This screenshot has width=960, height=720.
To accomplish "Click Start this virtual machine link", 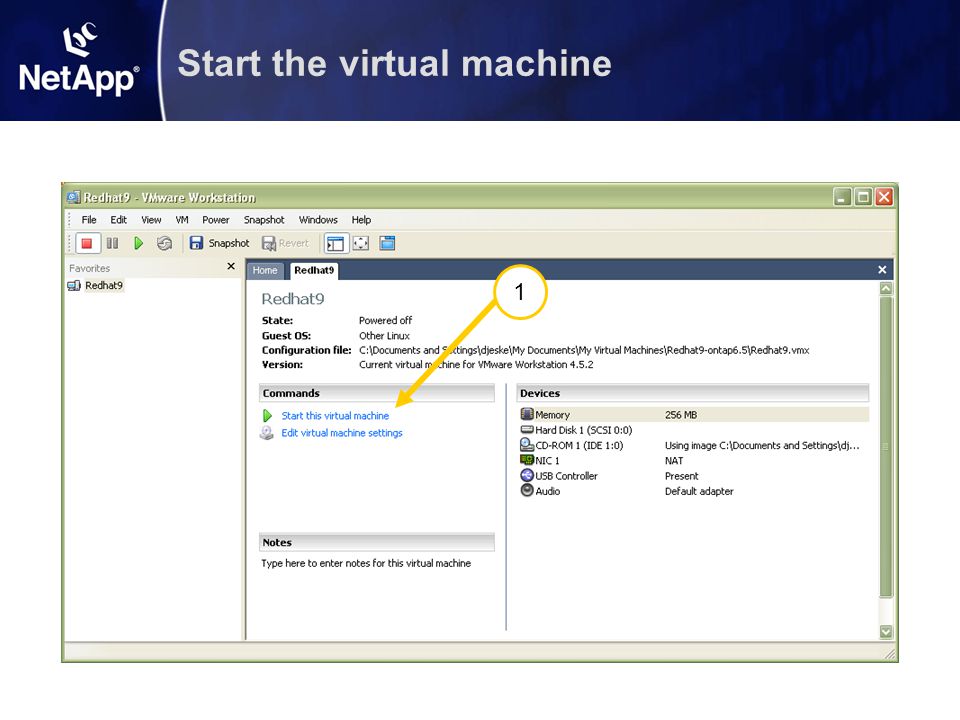I will pyautogui.click(x=335, y=416).
